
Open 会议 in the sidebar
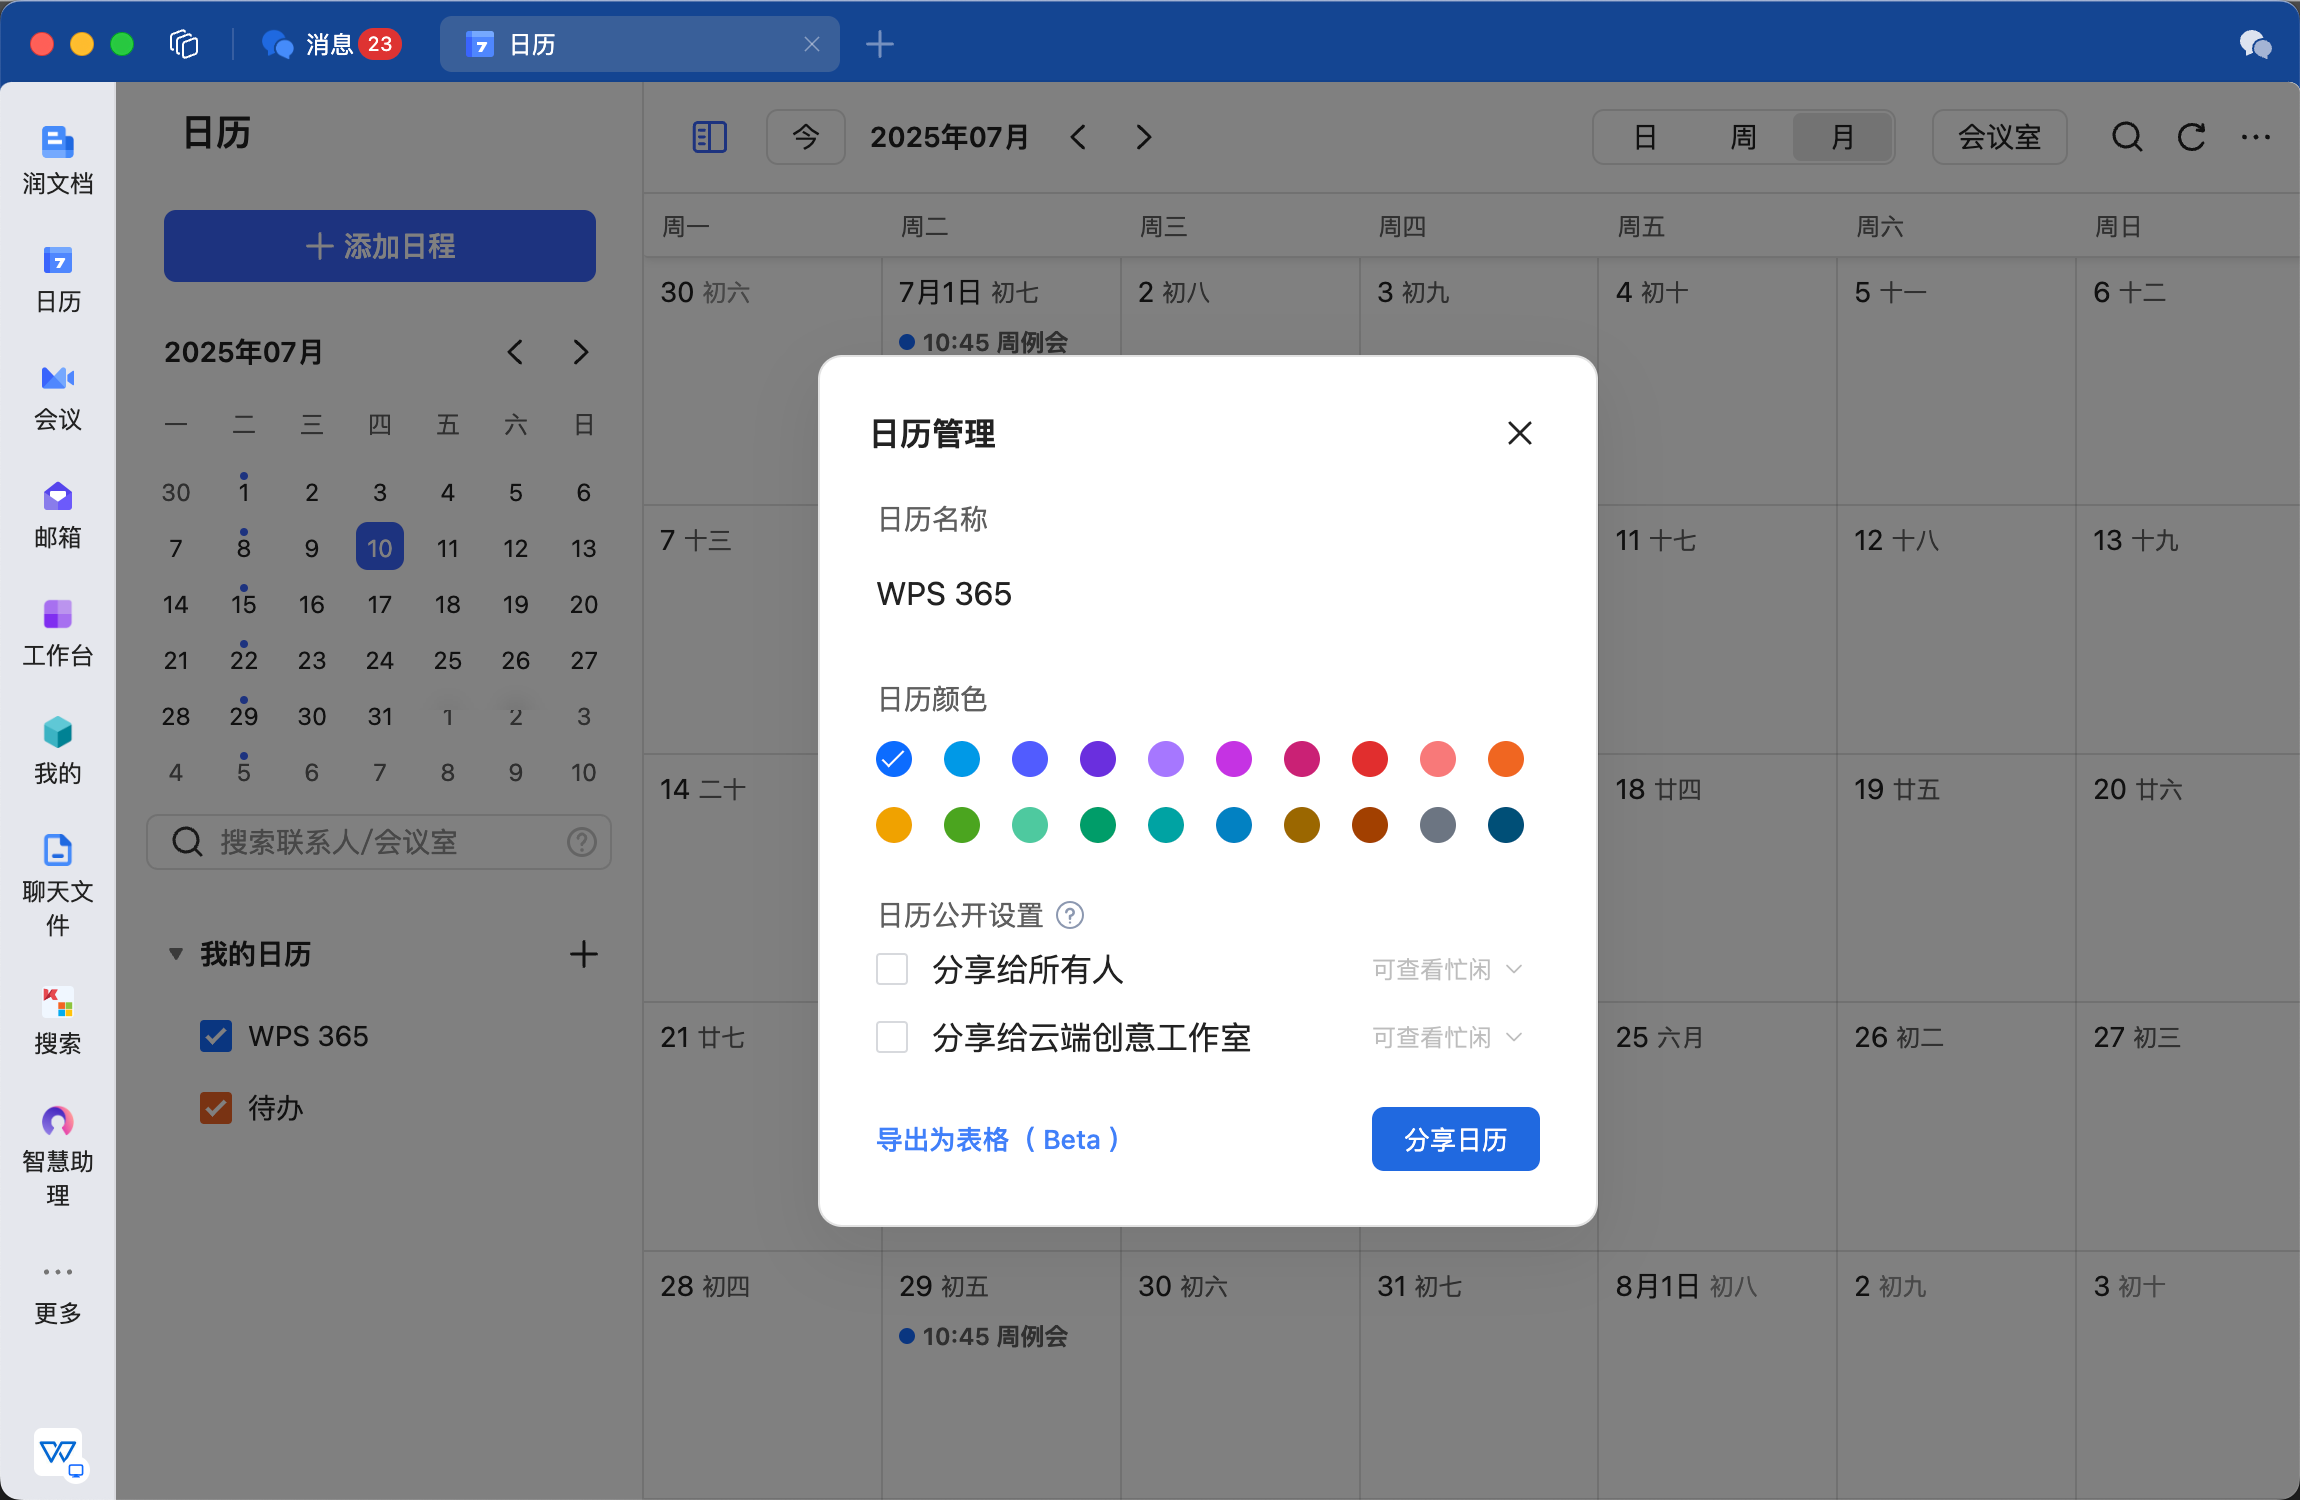[x=58, y=397]
